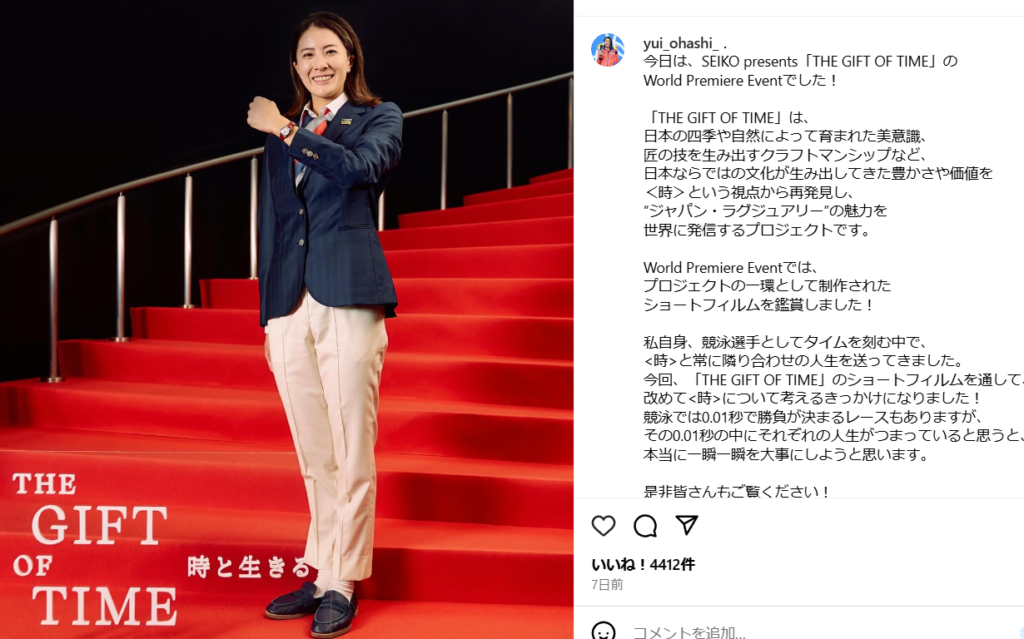Click the caption line starting with World Premiere Eventでは
Screen dimensions: 1024x639
pos(728,267)
